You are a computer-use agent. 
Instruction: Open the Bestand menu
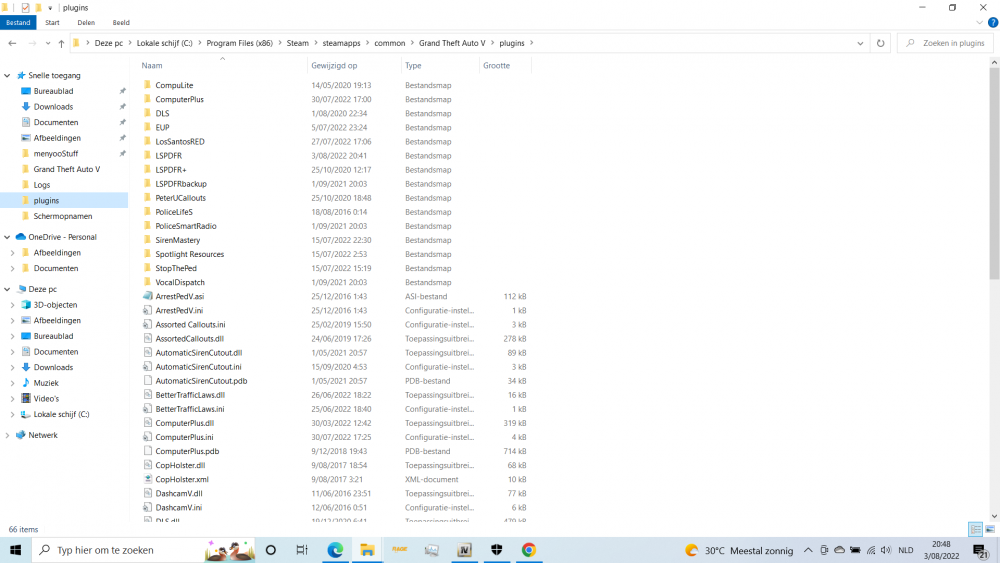[18, 22]
